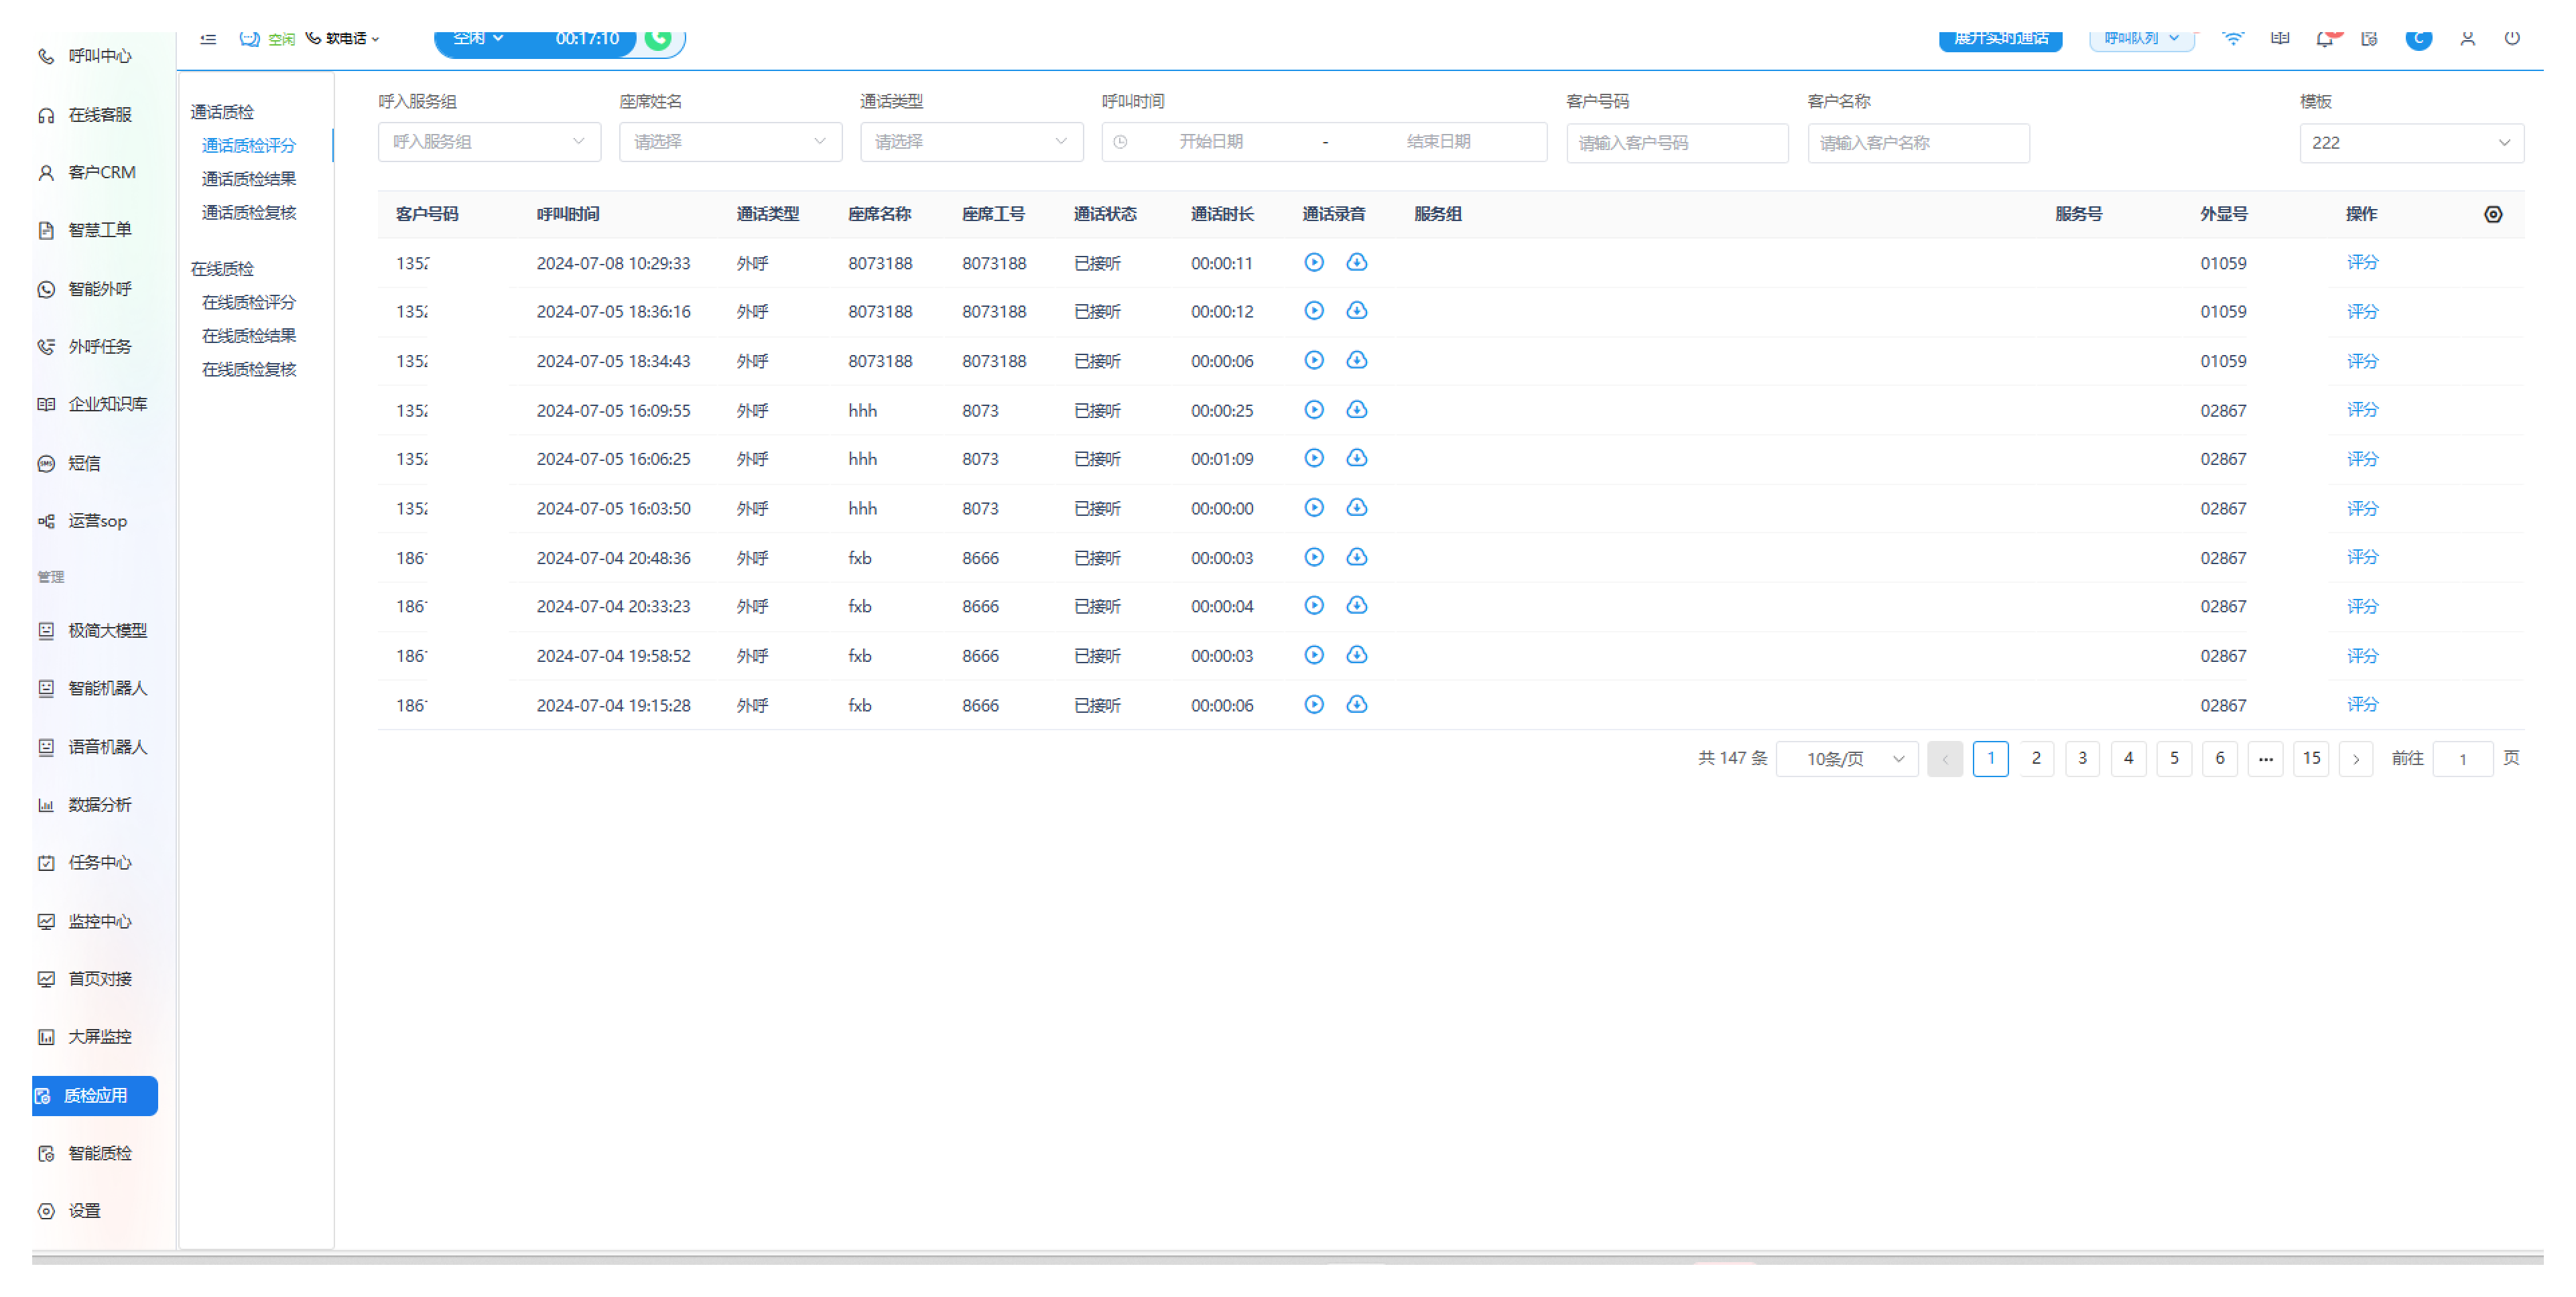Click the power logout icon
This screenshot has width=2576, height=1297.
point(2512,38)
